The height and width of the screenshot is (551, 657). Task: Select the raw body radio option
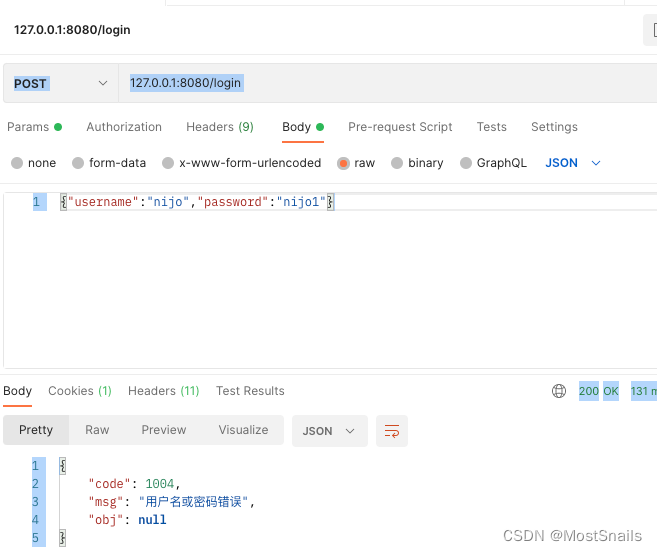tap(343, 163)
